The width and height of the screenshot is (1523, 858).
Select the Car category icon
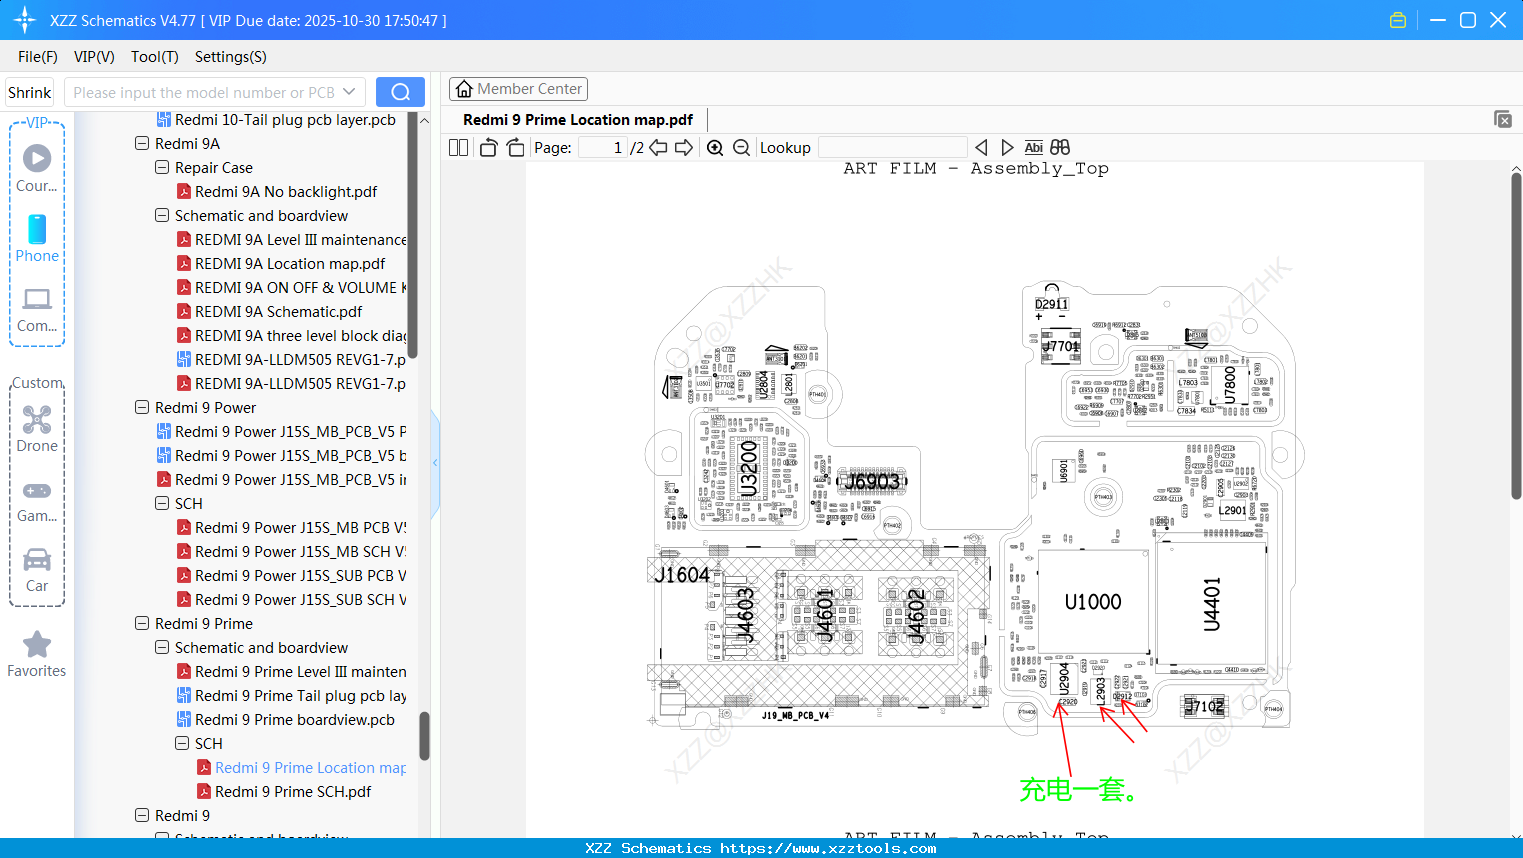click(x=37, y=569)
